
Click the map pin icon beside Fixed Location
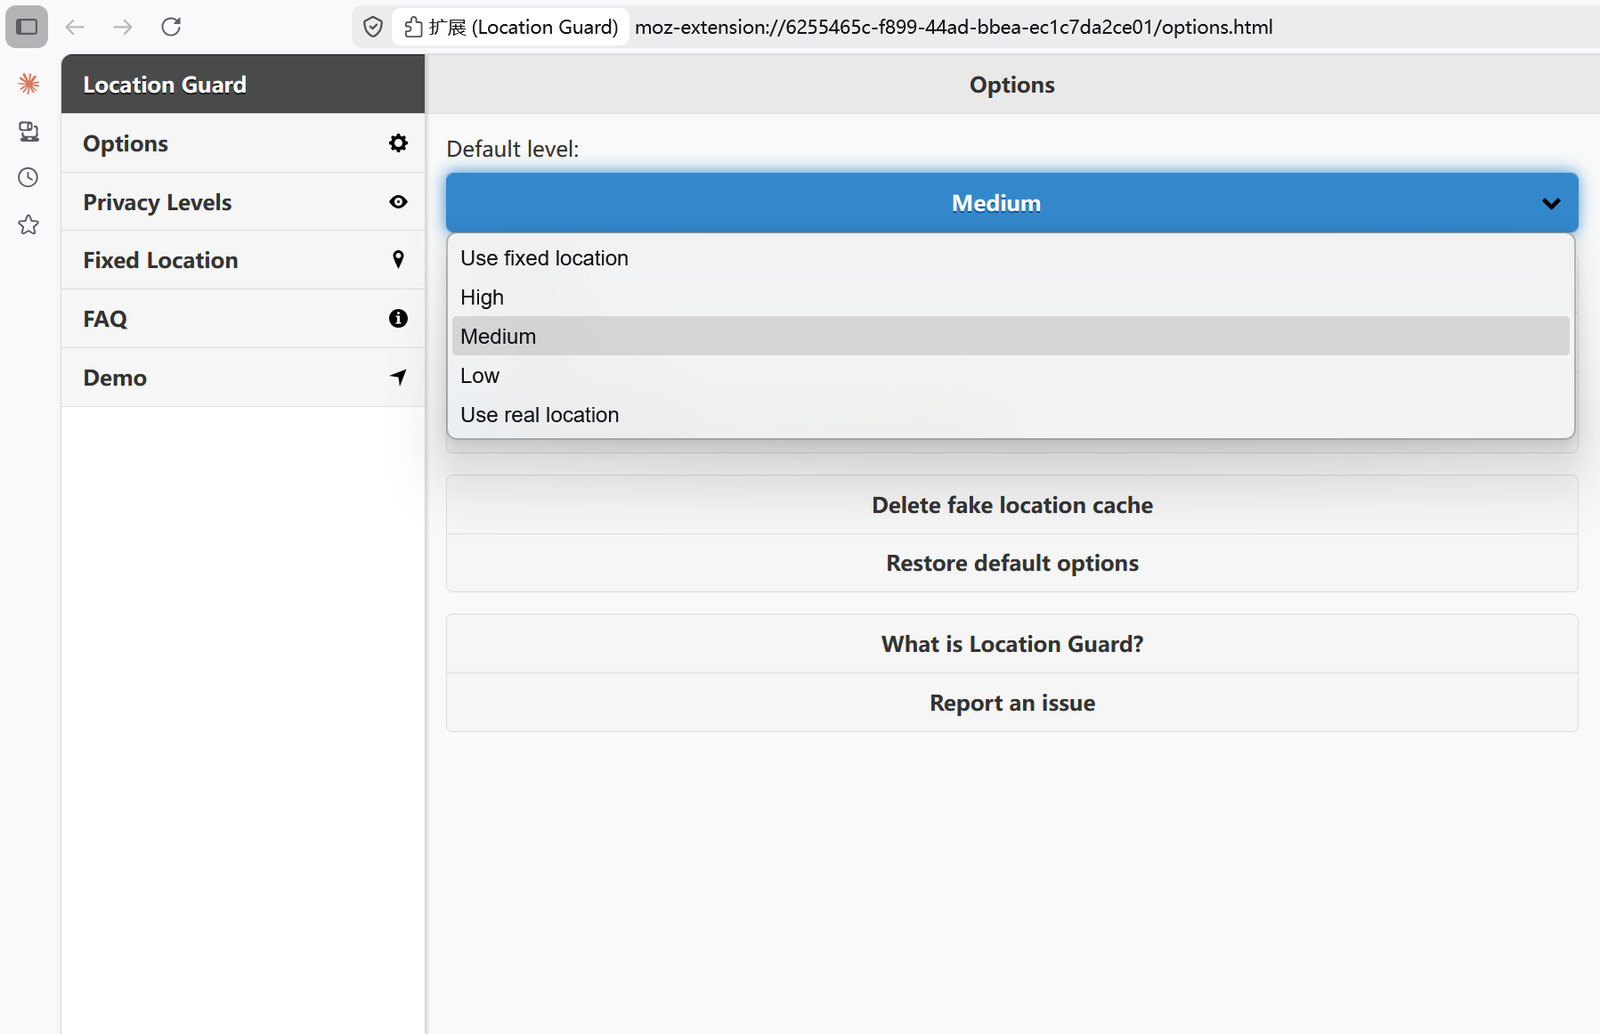click(398, 260)
